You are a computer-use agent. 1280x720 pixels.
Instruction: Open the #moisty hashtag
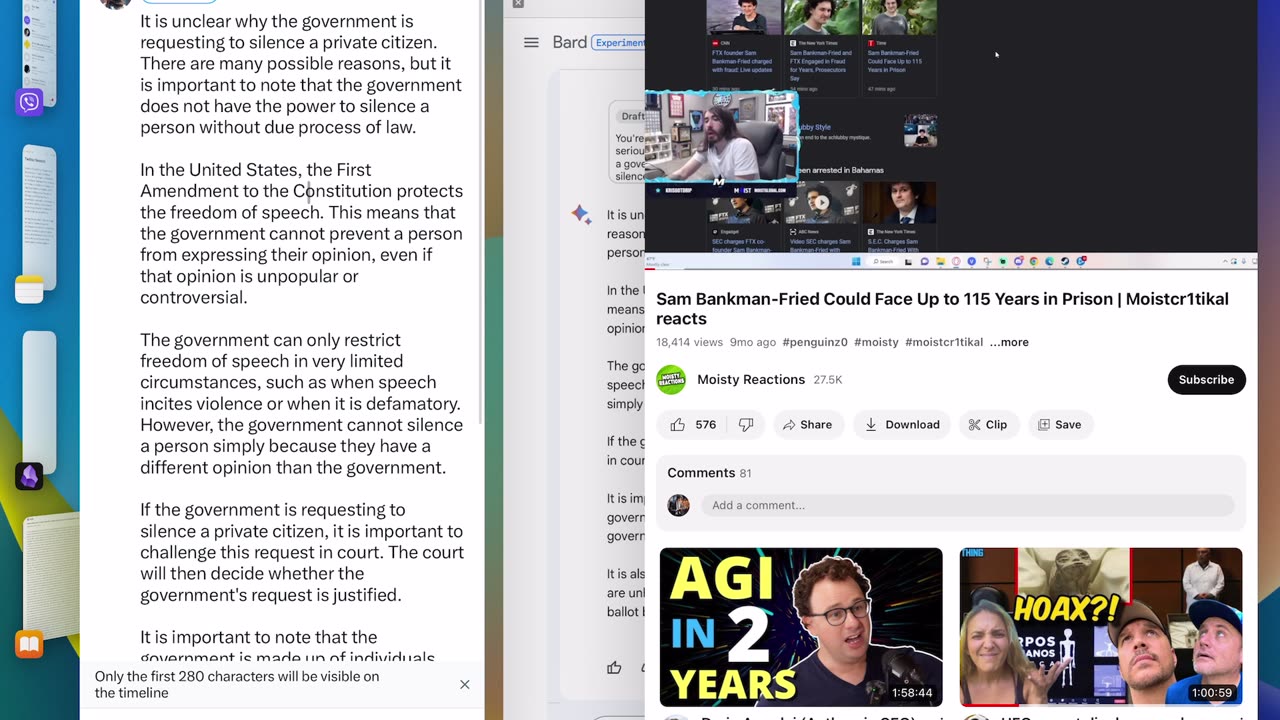tap(876, 342)
